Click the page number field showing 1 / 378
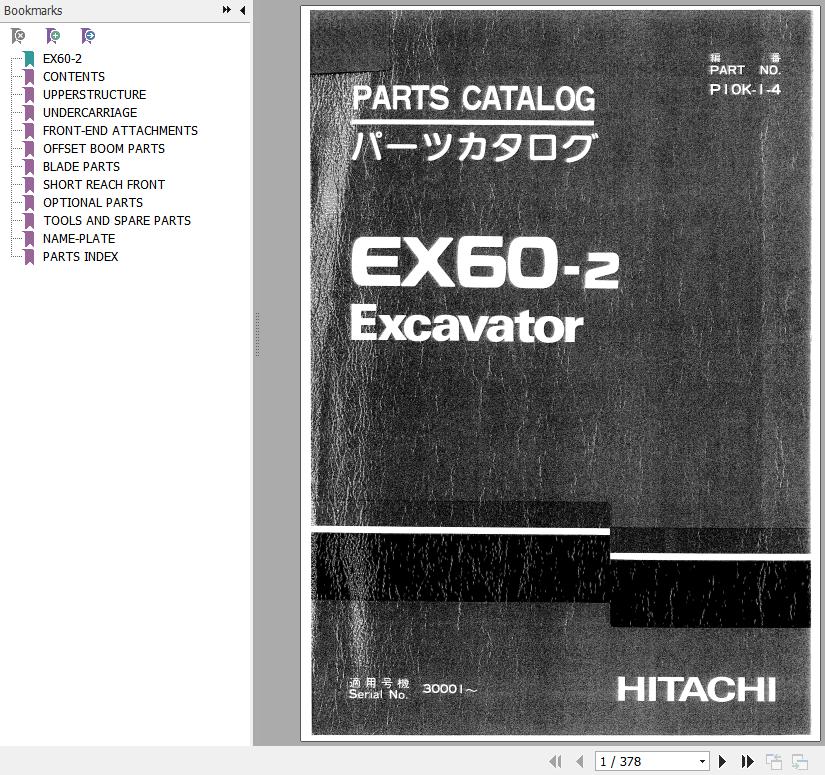 pyautogui.click(x=652, y=761)
